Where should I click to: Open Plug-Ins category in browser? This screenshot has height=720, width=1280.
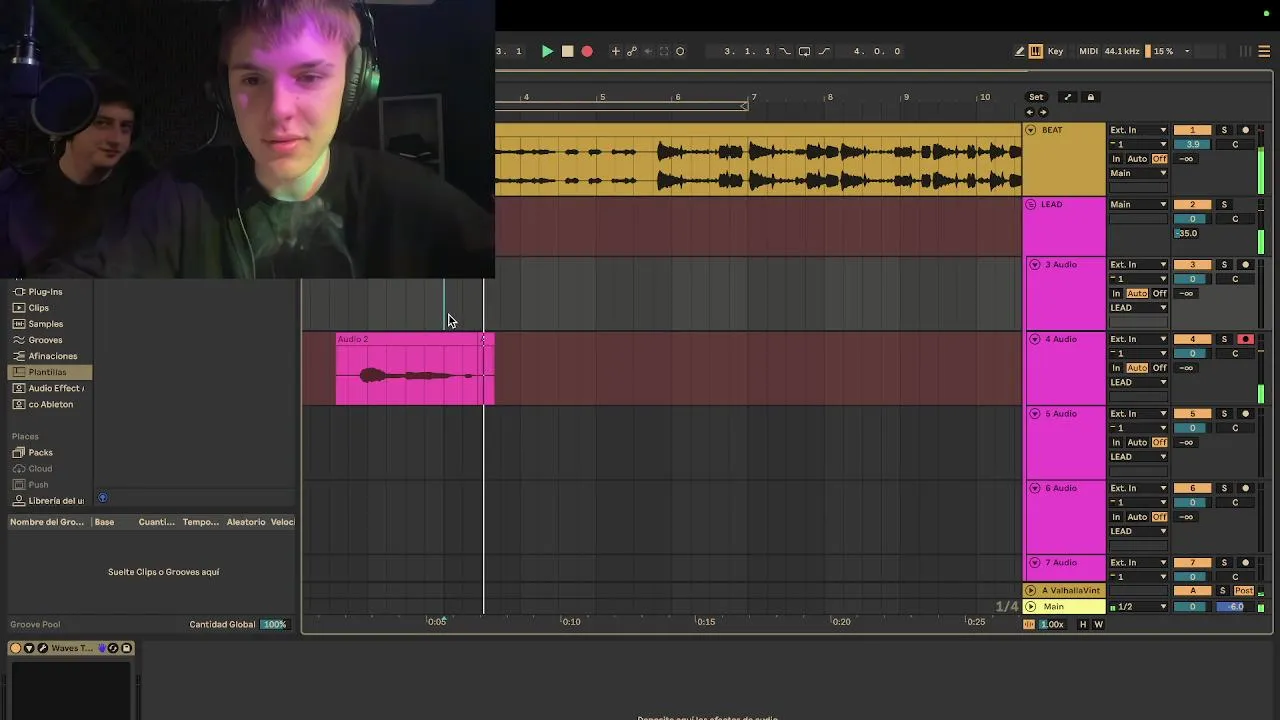45,292
